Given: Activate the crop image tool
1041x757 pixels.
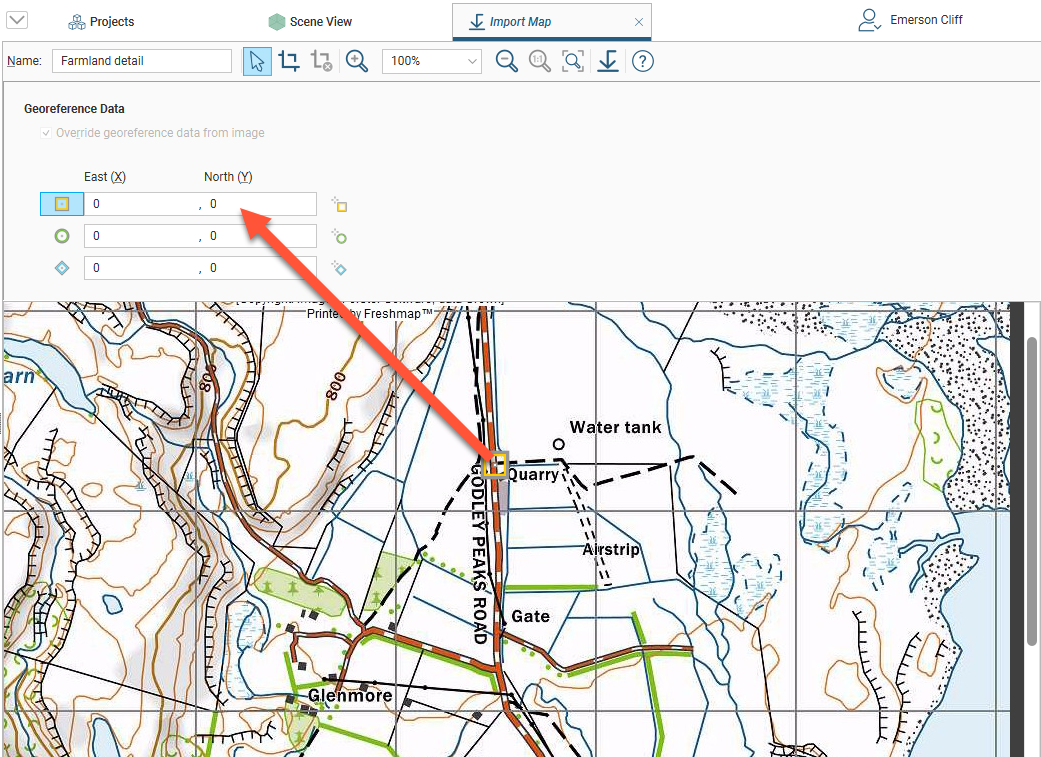Looking at the screenshot, I should pos(289,61).
